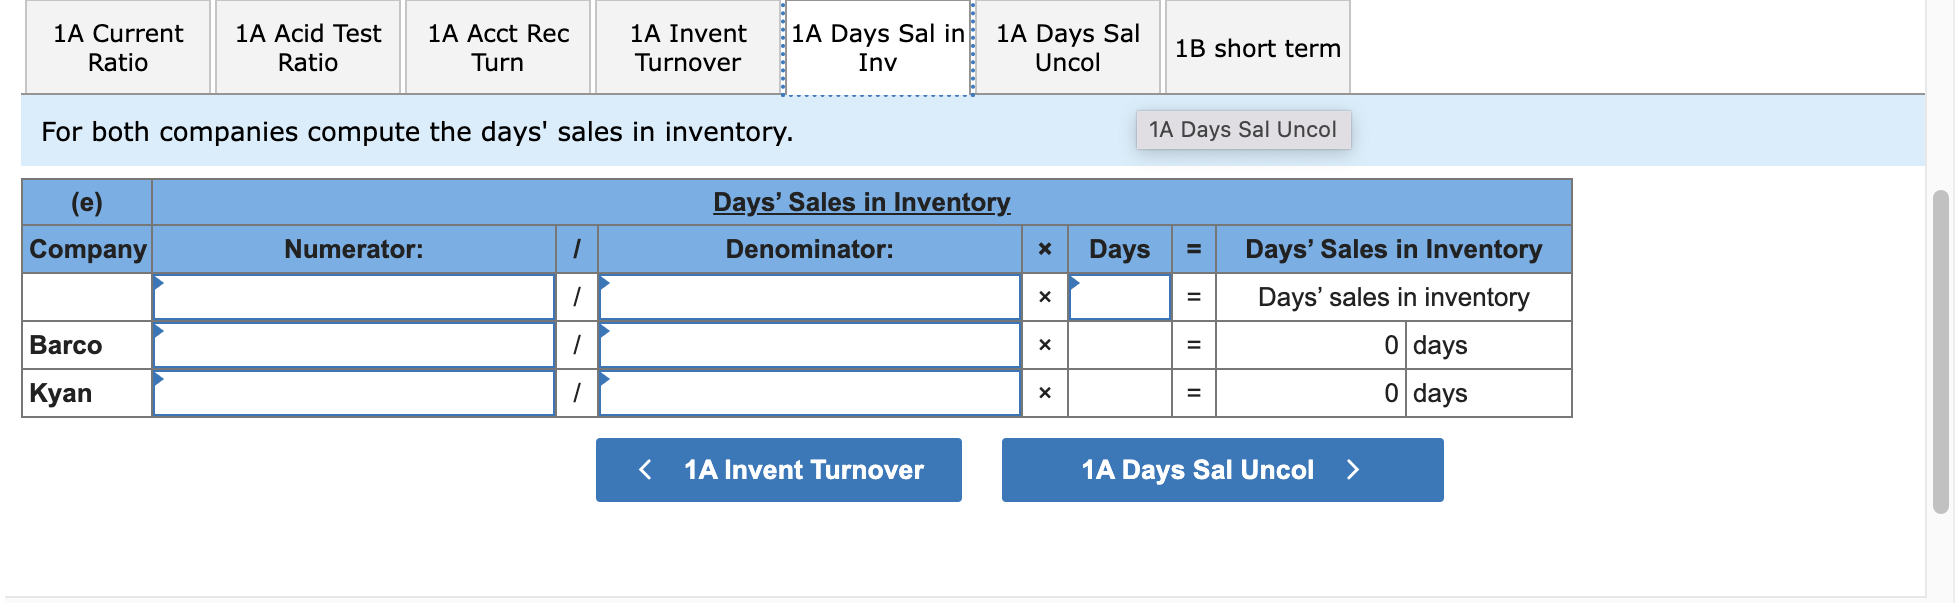Image resolution: width=1957 pixels, height=603 pixels.
Task: Select the 1A Acct Rec Turn tab
Action: pos(496,46)
